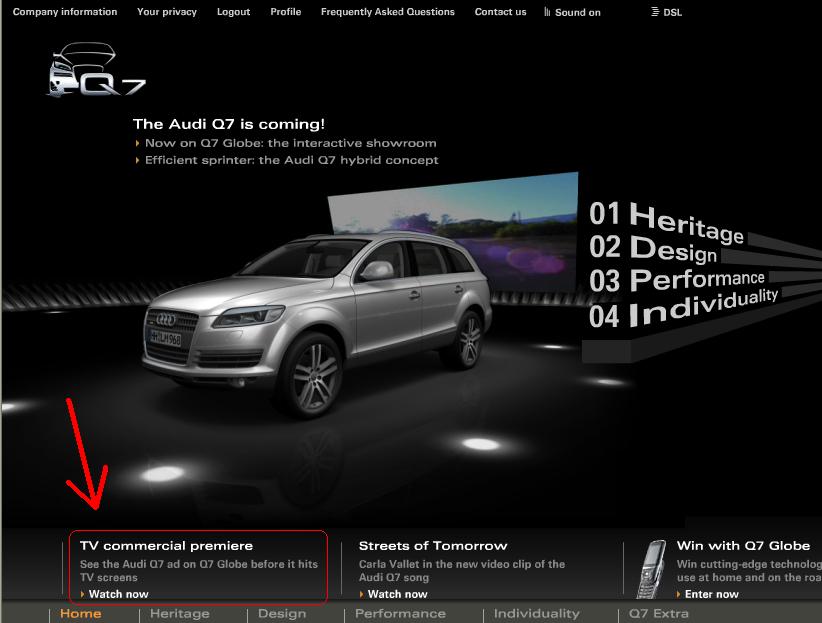Open Frequently Asked Questions
The width and height of the screenshot is (822, 623).
[388, 12]
